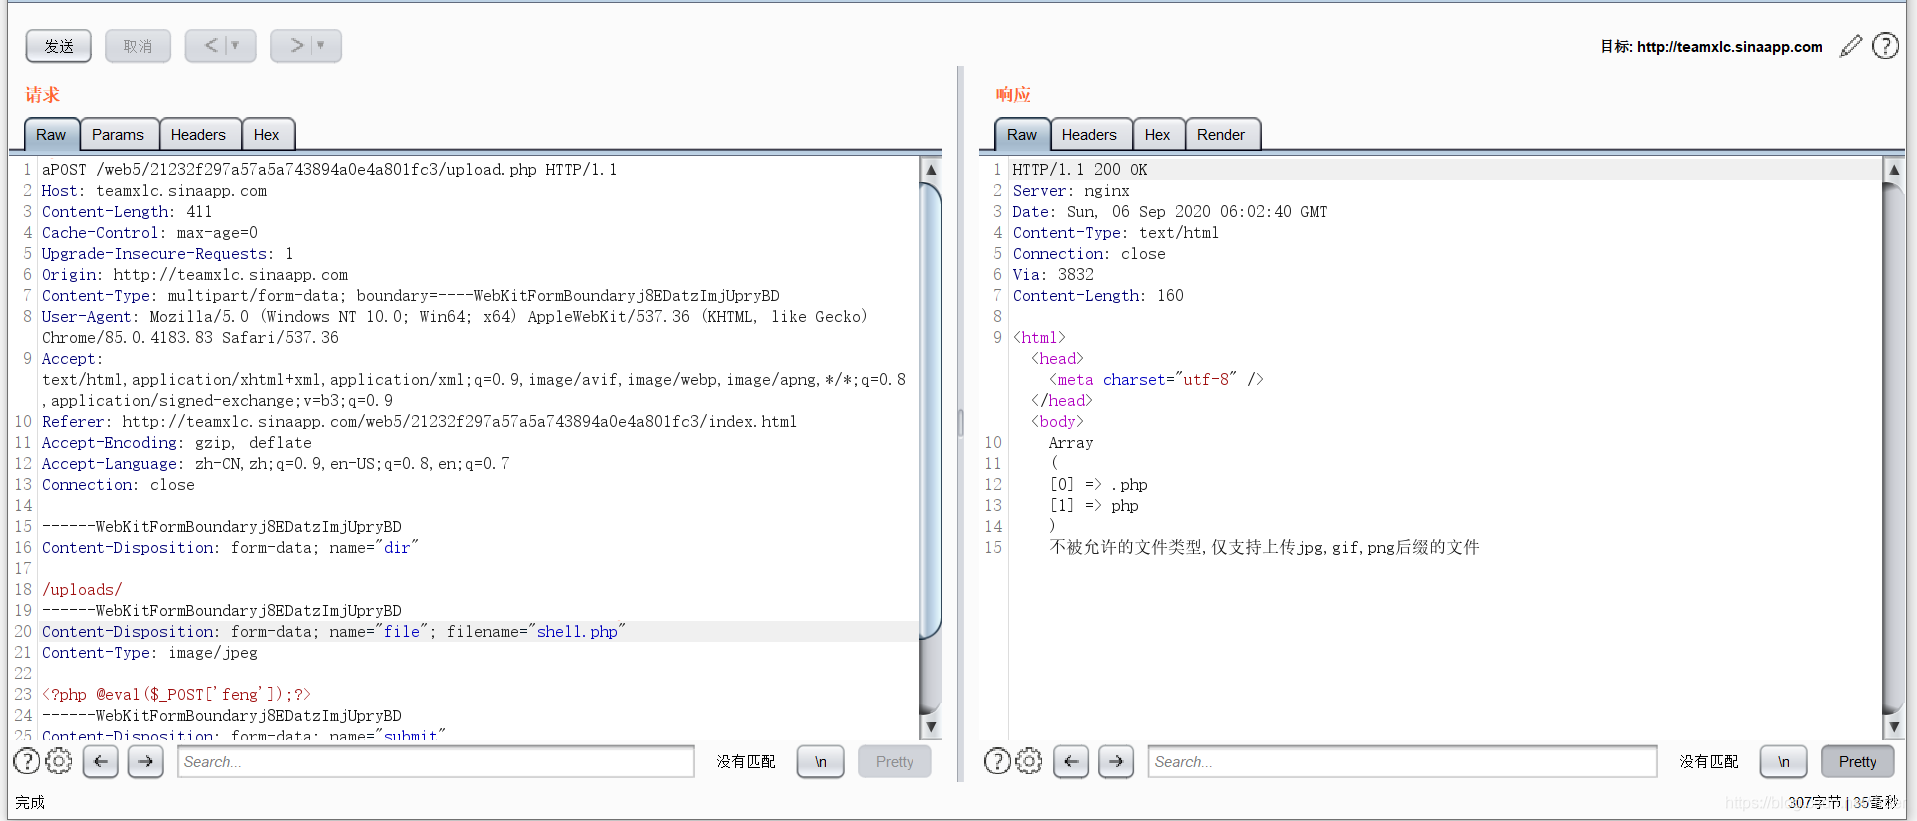
Task: Switch to the request Headers tab
Action: pyautogui.click(x=198, y=135)
